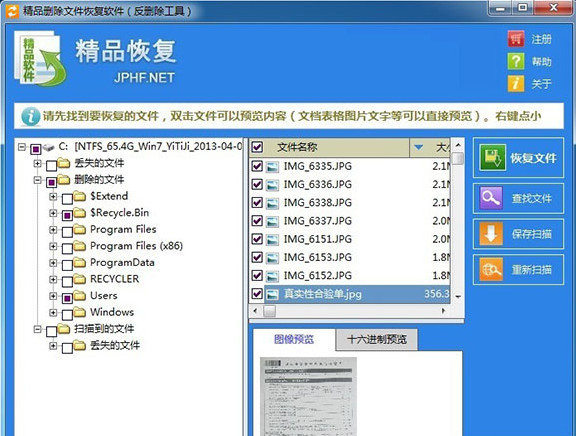This screenshot has height=436, width=576.
Task: Click the file list vertical scrollbar thumb
Action: click(458, 159)
